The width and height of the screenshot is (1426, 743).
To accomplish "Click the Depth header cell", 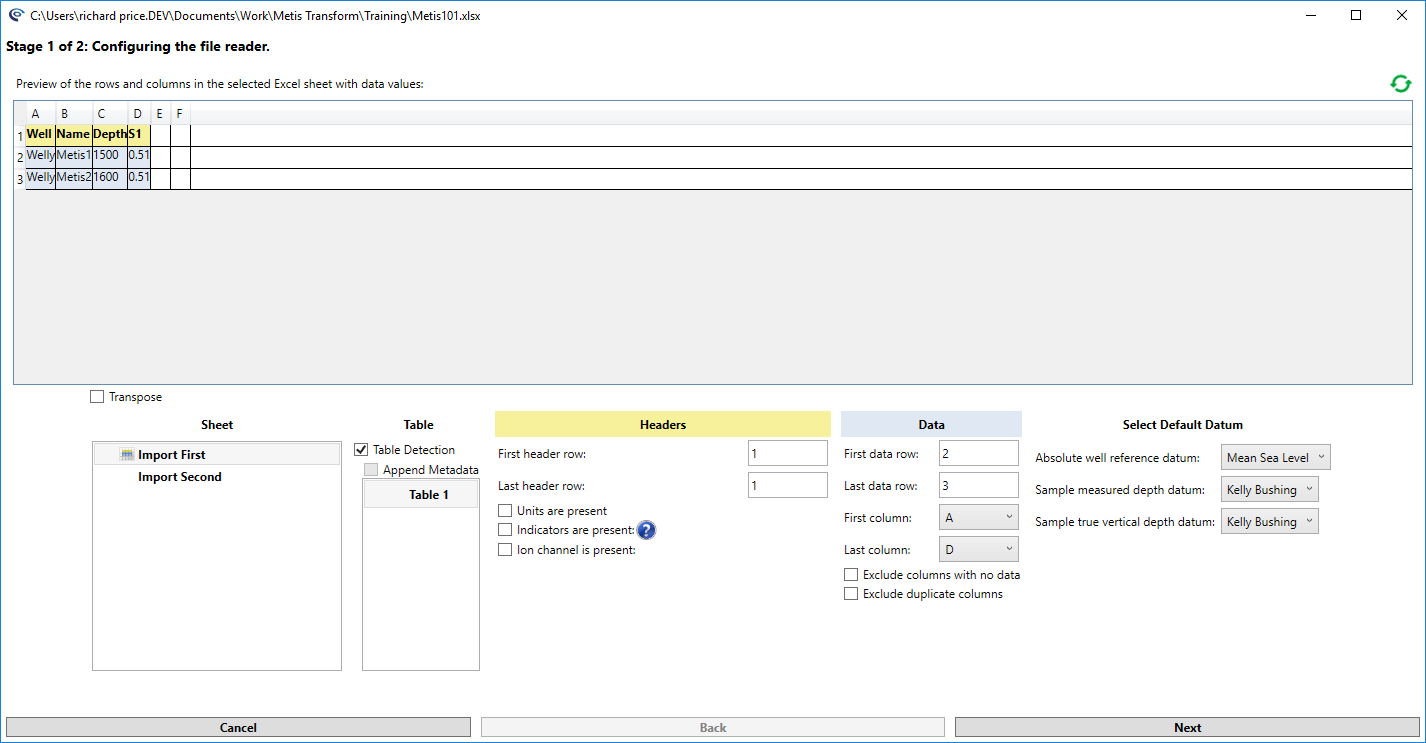I will (x=110, y=135).
